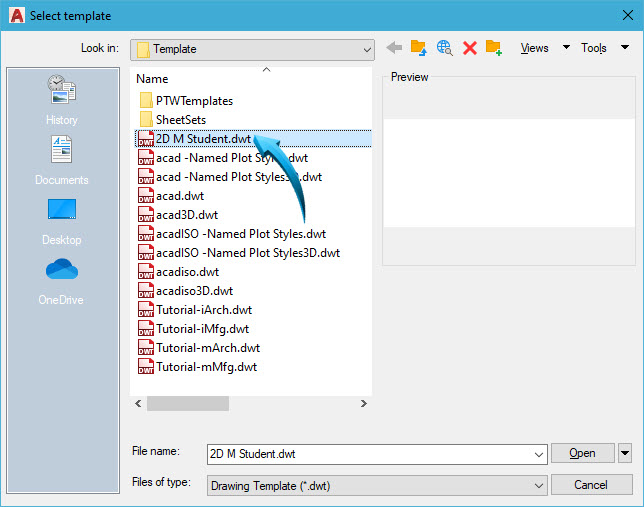
Task: Expand Files of type dropdown
Action: pyautogui.click(x=538, y=486)
